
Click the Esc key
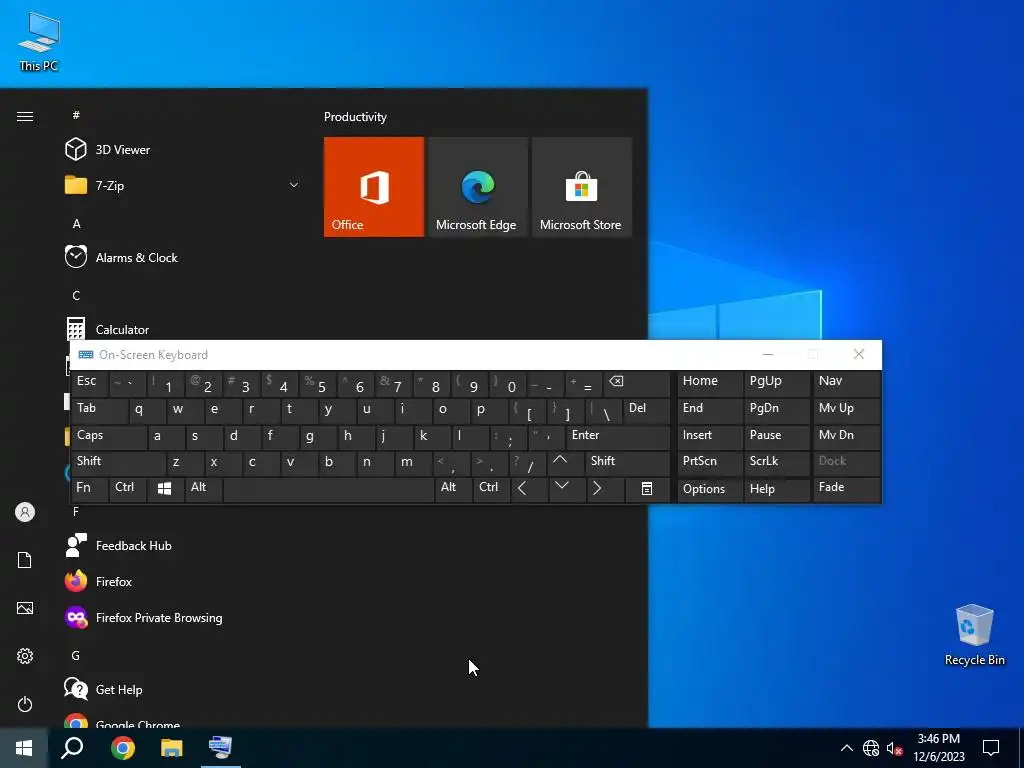(89, 383)
